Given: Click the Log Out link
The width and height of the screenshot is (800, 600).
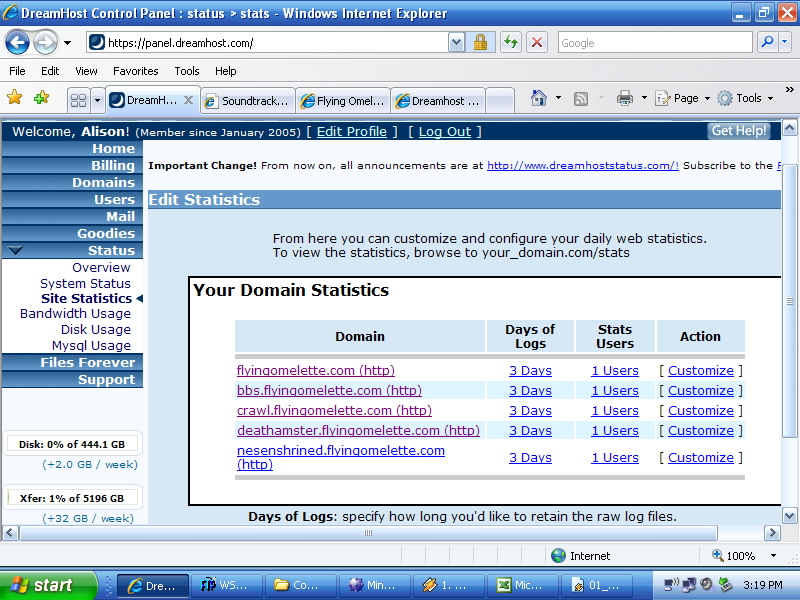Looking at the screenshot, I should pos(444,132).
